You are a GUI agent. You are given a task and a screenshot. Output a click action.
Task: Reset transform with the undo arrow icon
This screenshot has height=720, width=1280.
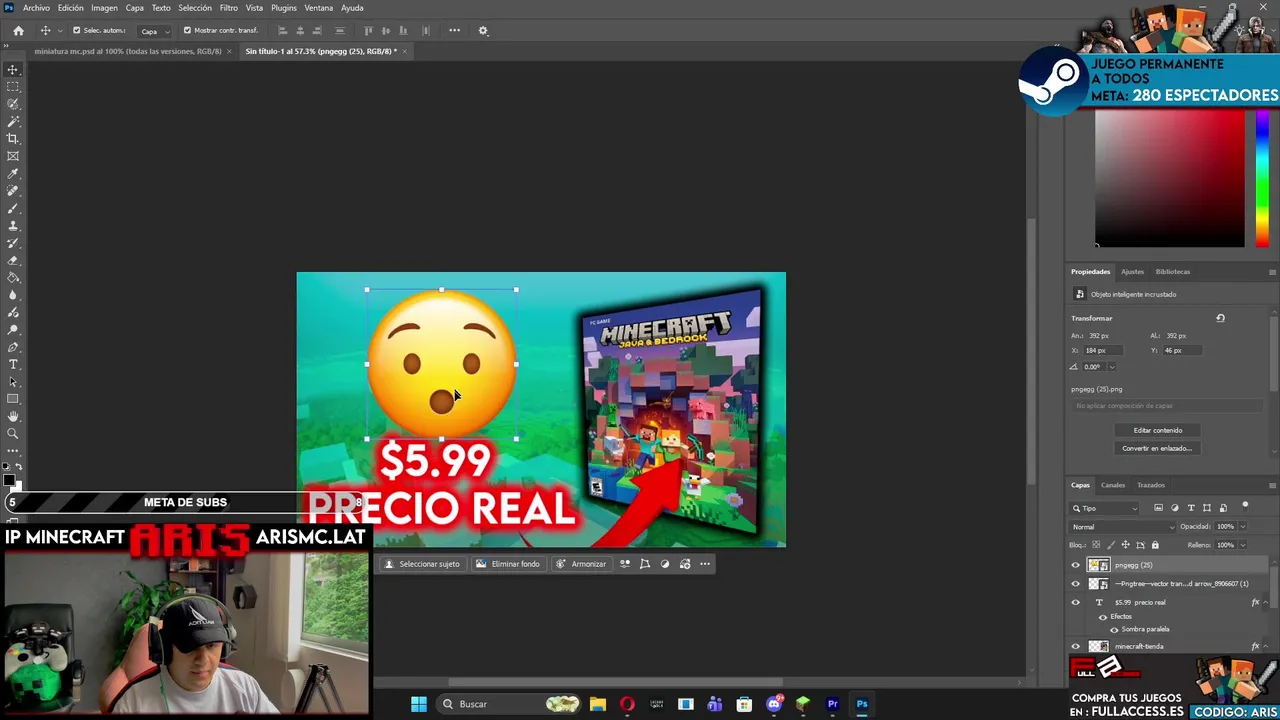[1220, 318]
